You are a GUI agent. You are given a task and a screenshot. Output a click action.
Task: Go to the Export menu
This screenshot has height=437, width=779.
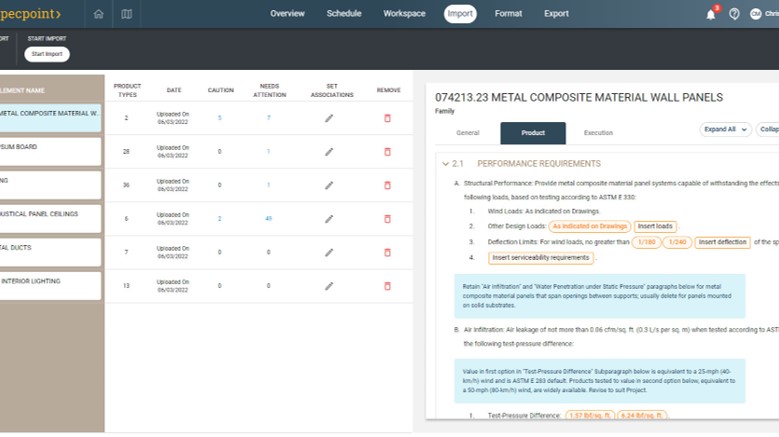click(556, 14)
